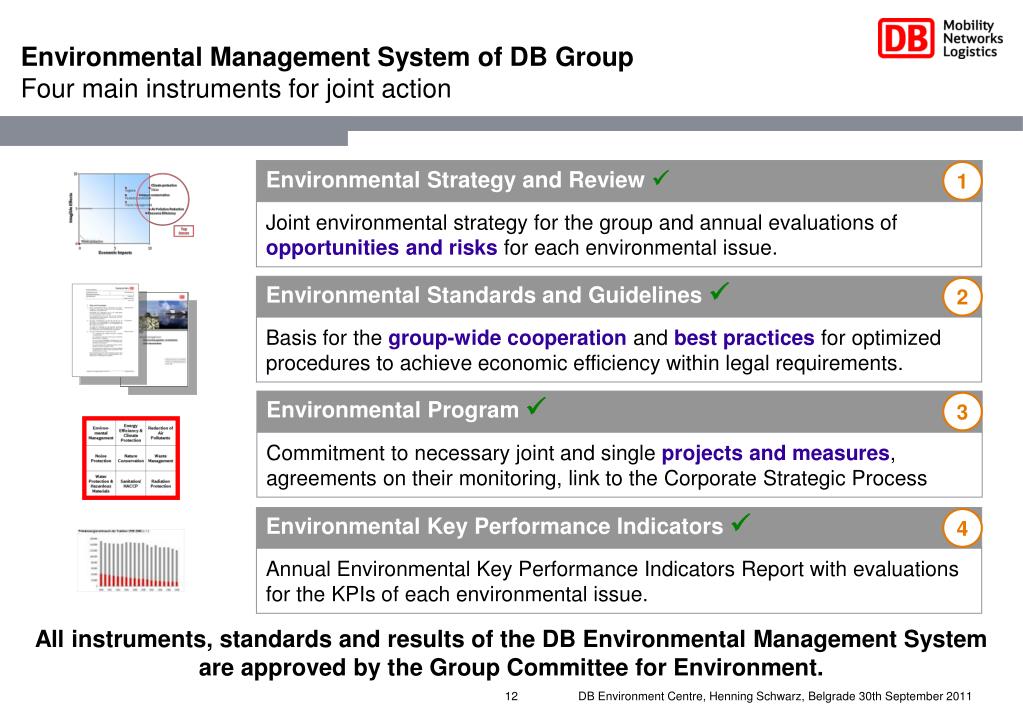Select the Environmental Program header
Viewport: 1023px width, 708px height.
(x=618, y=411)
